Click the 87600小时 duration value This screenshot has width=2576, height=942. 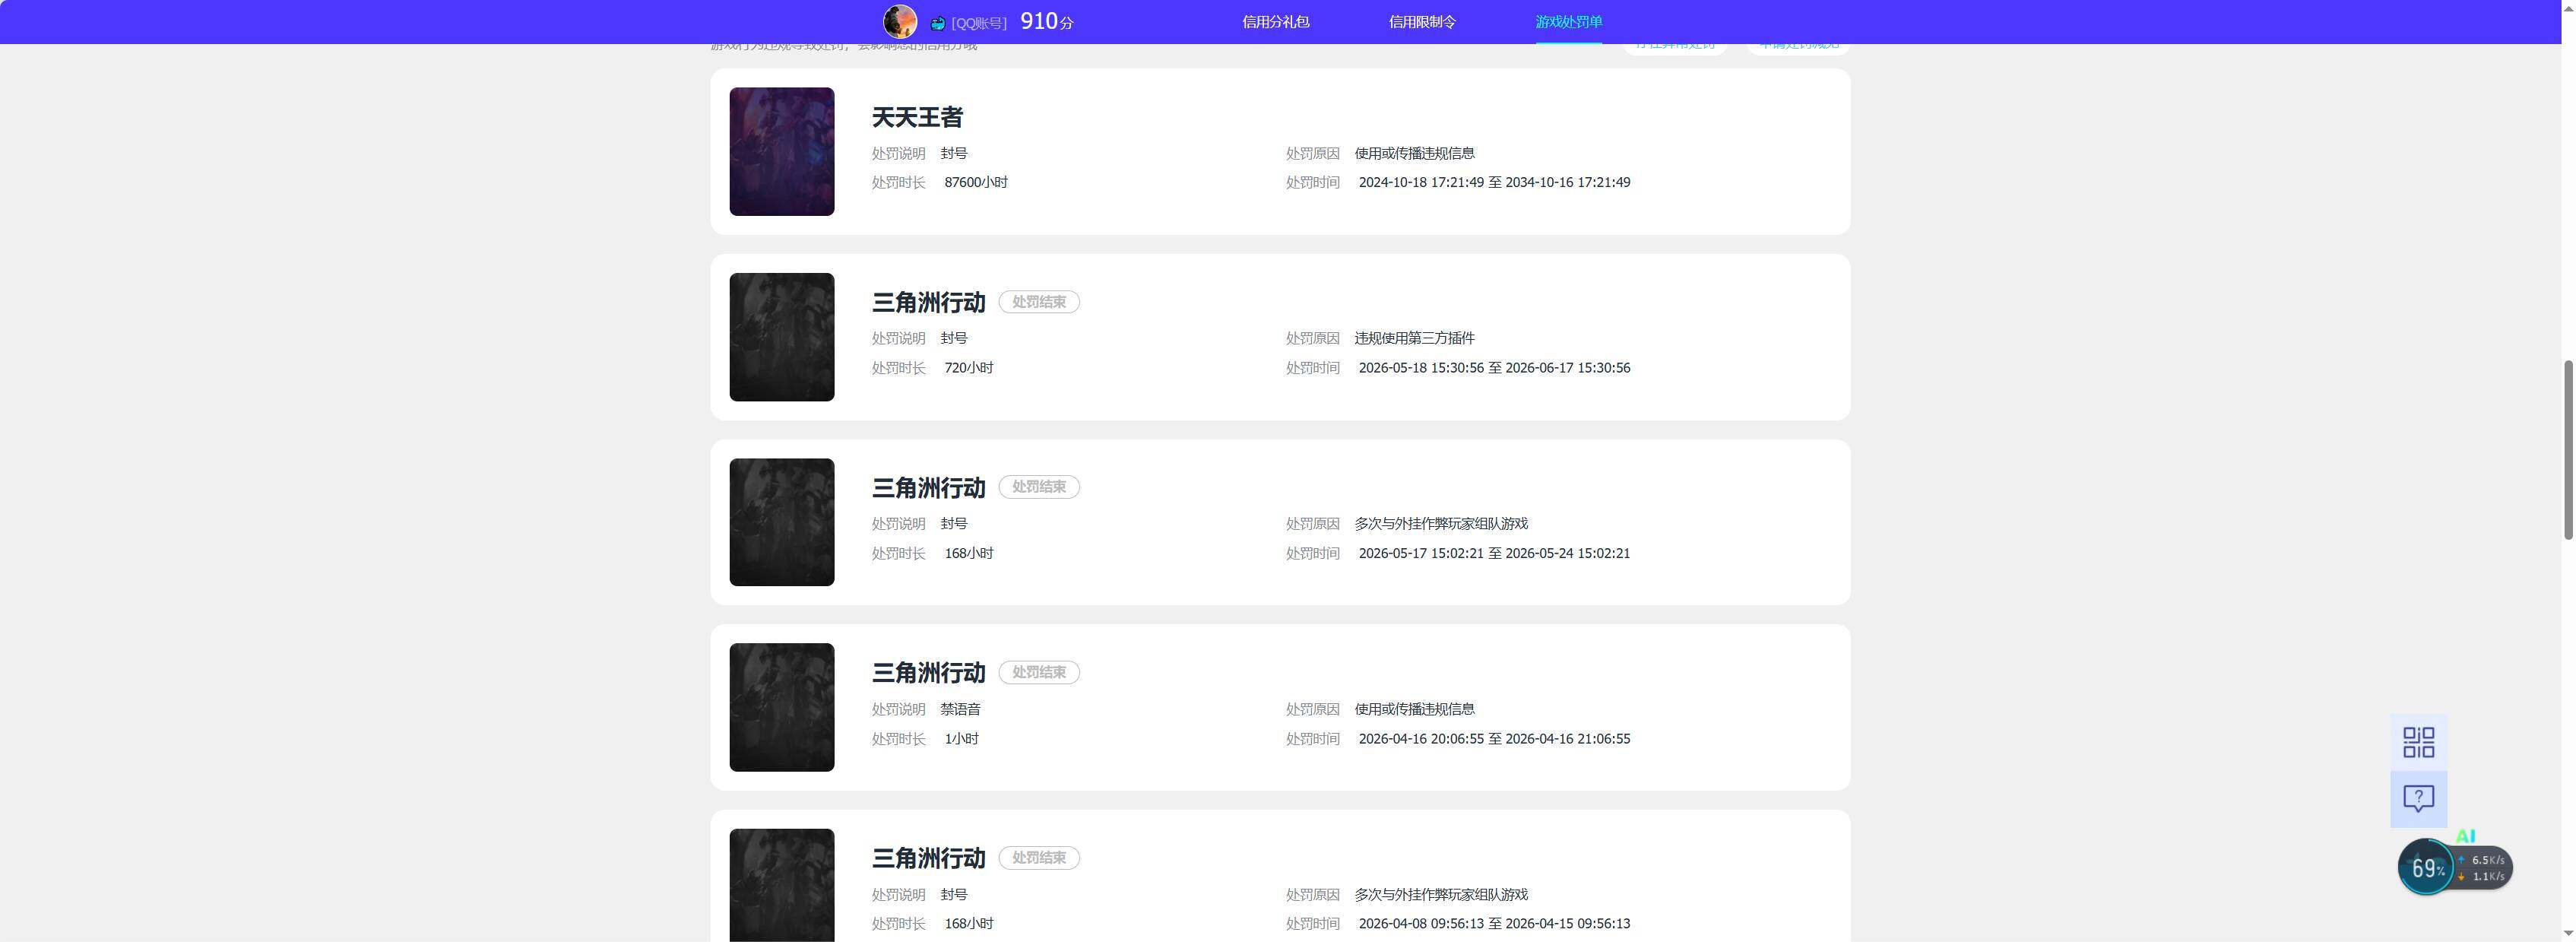976,182
